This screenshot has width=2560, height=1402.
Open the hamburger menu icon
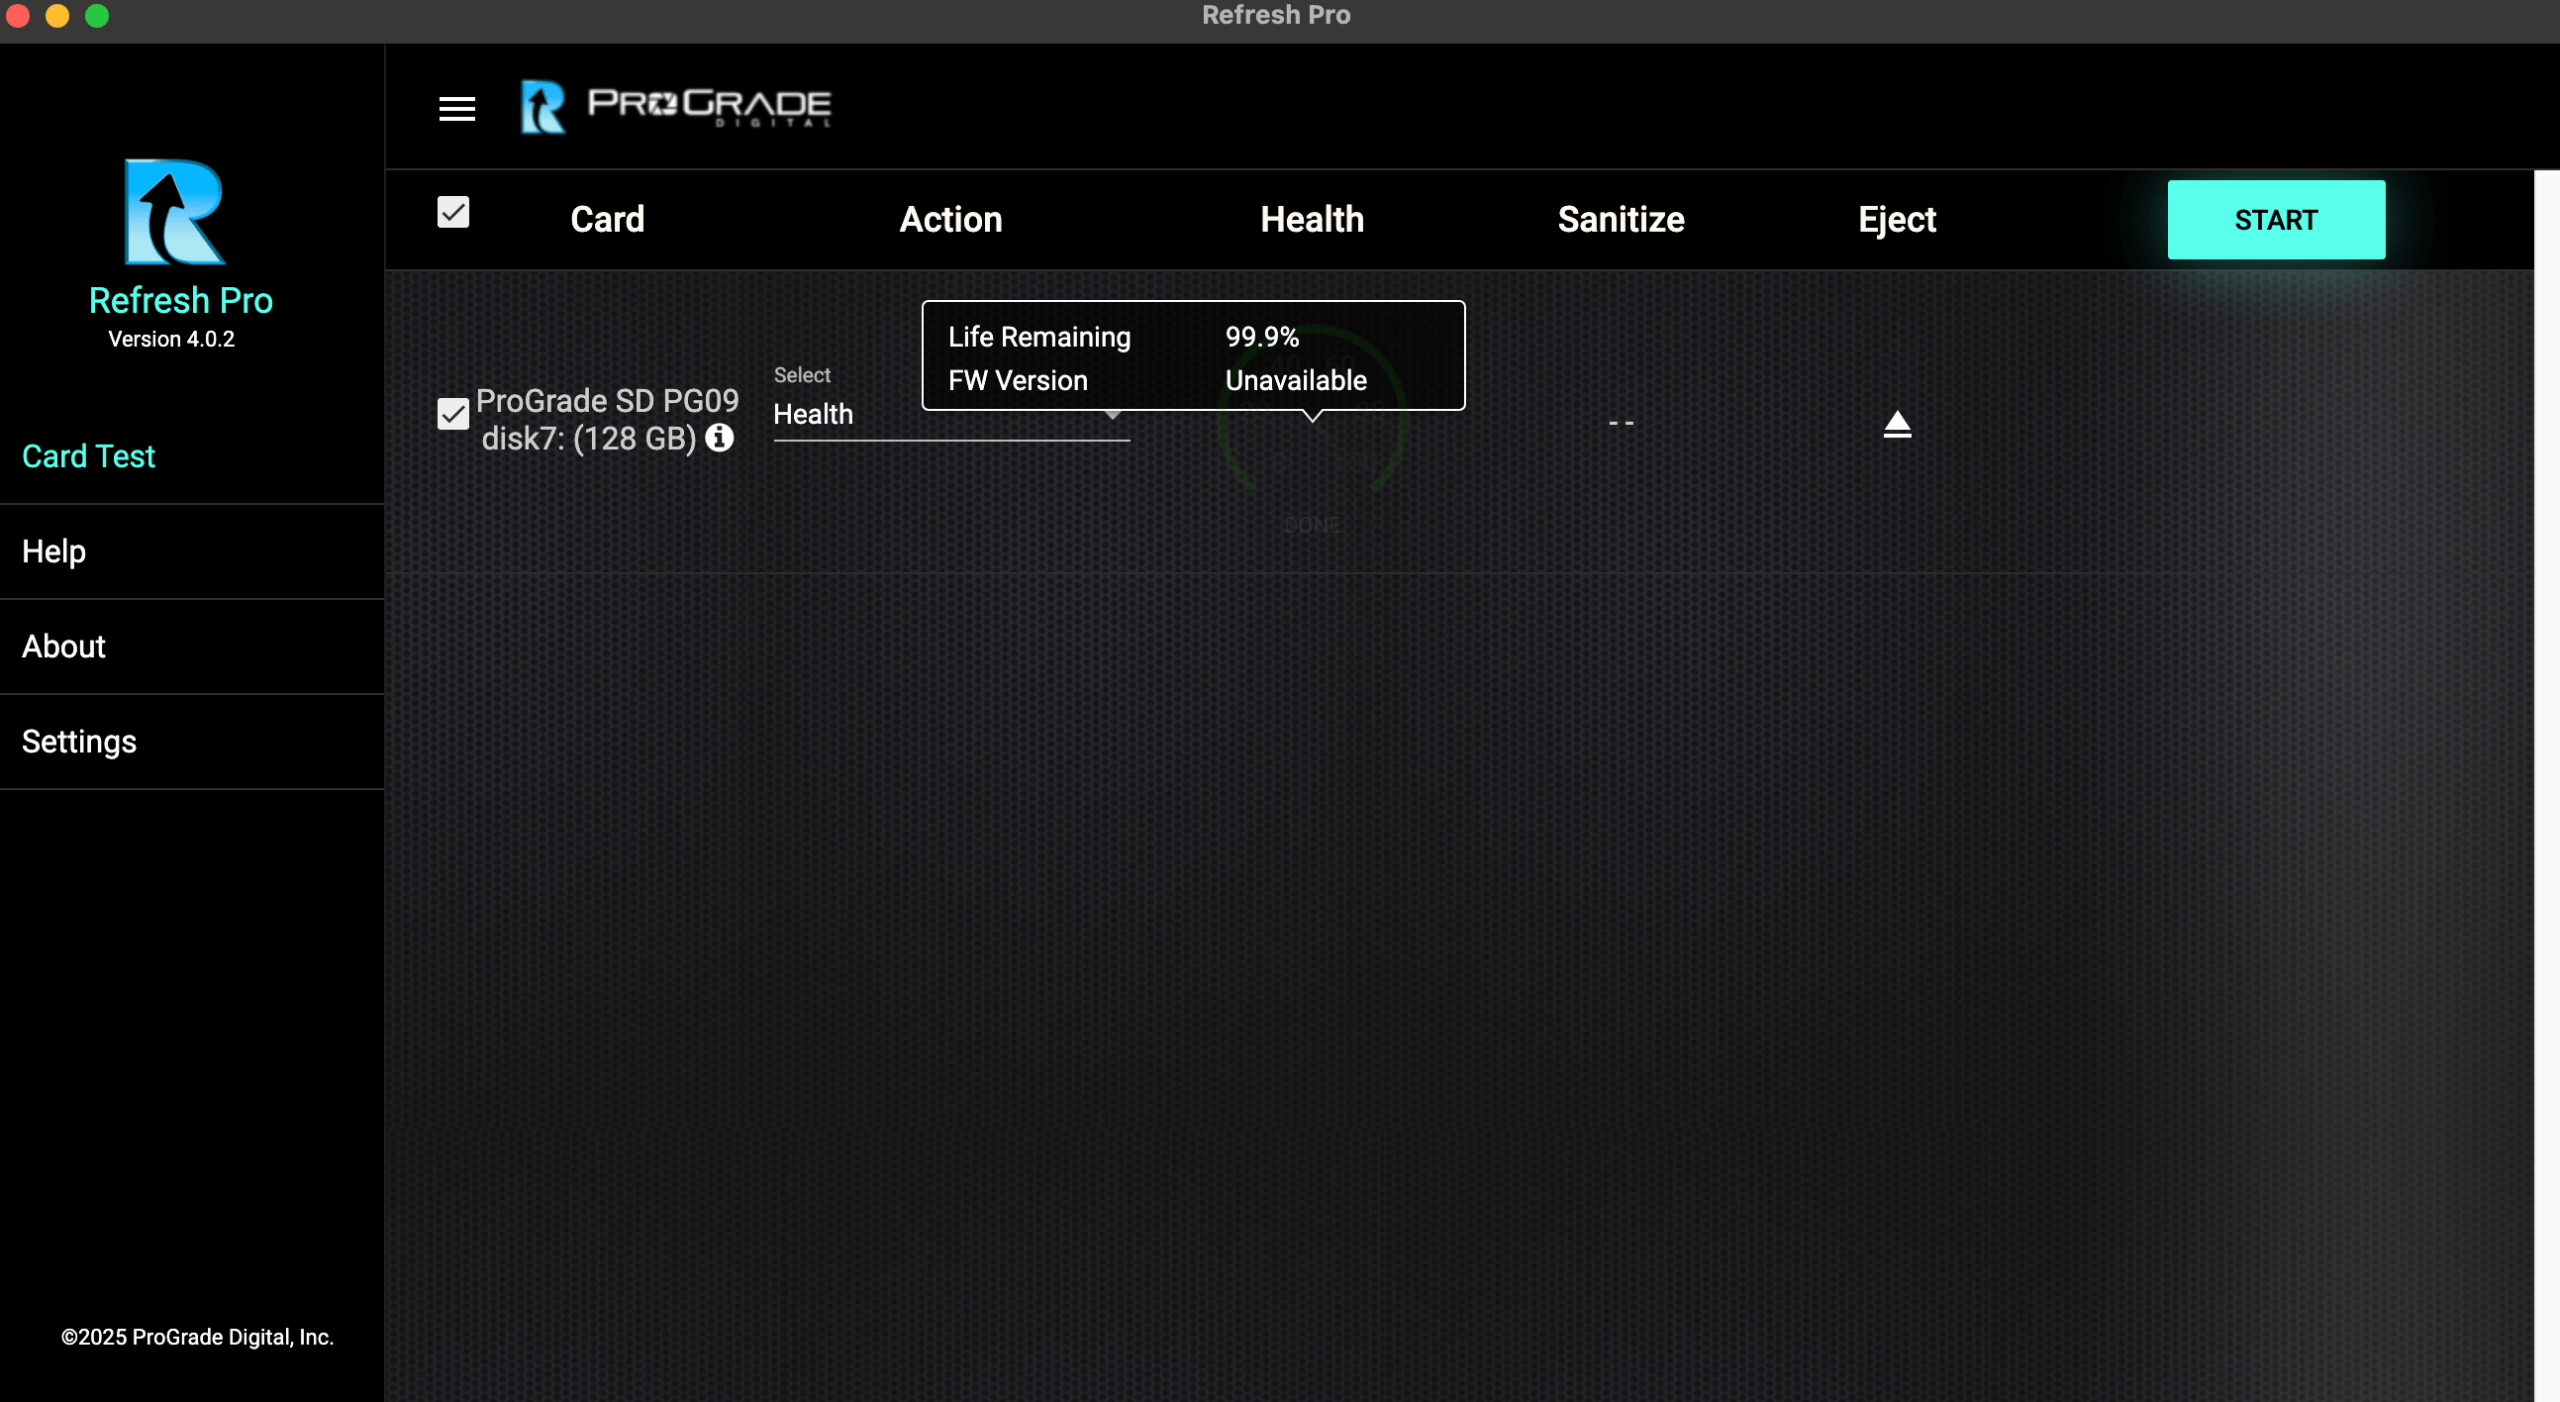(x=457, y=108)
